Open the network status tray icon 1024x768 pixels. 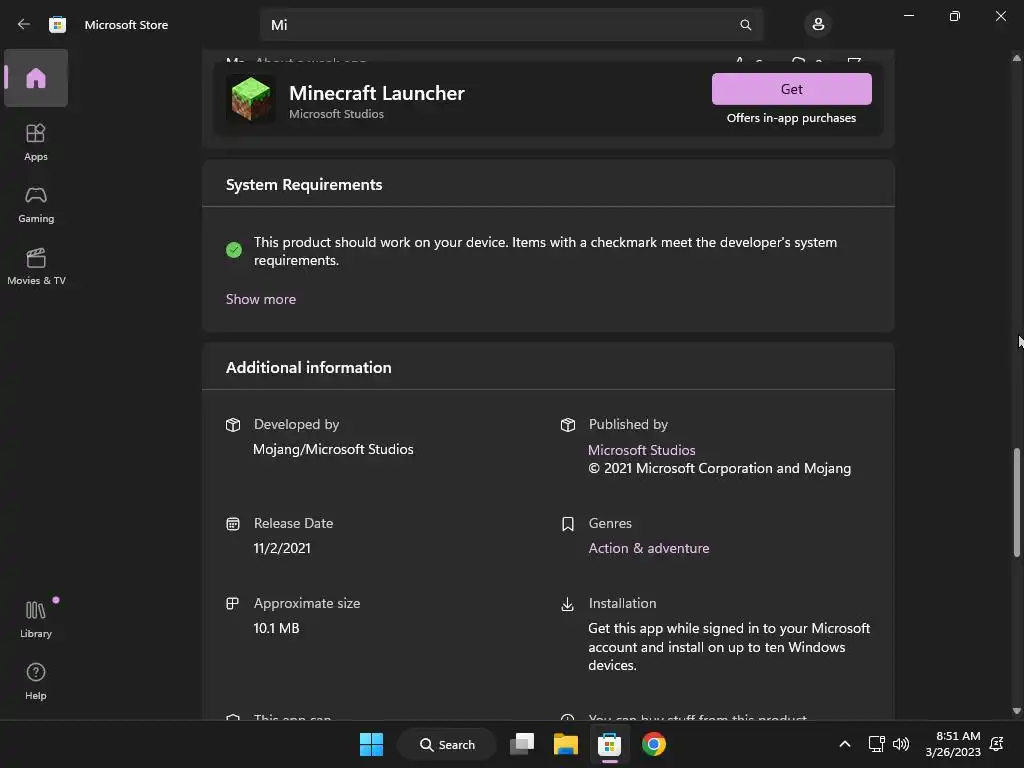(876, 744)
